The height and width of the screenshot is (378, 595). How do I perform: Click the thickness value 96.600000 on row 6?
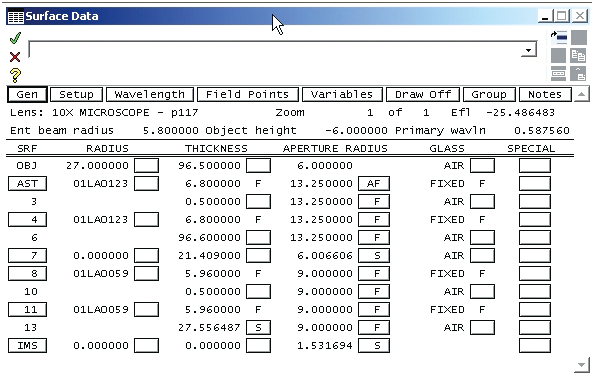(x=209, y=238)
